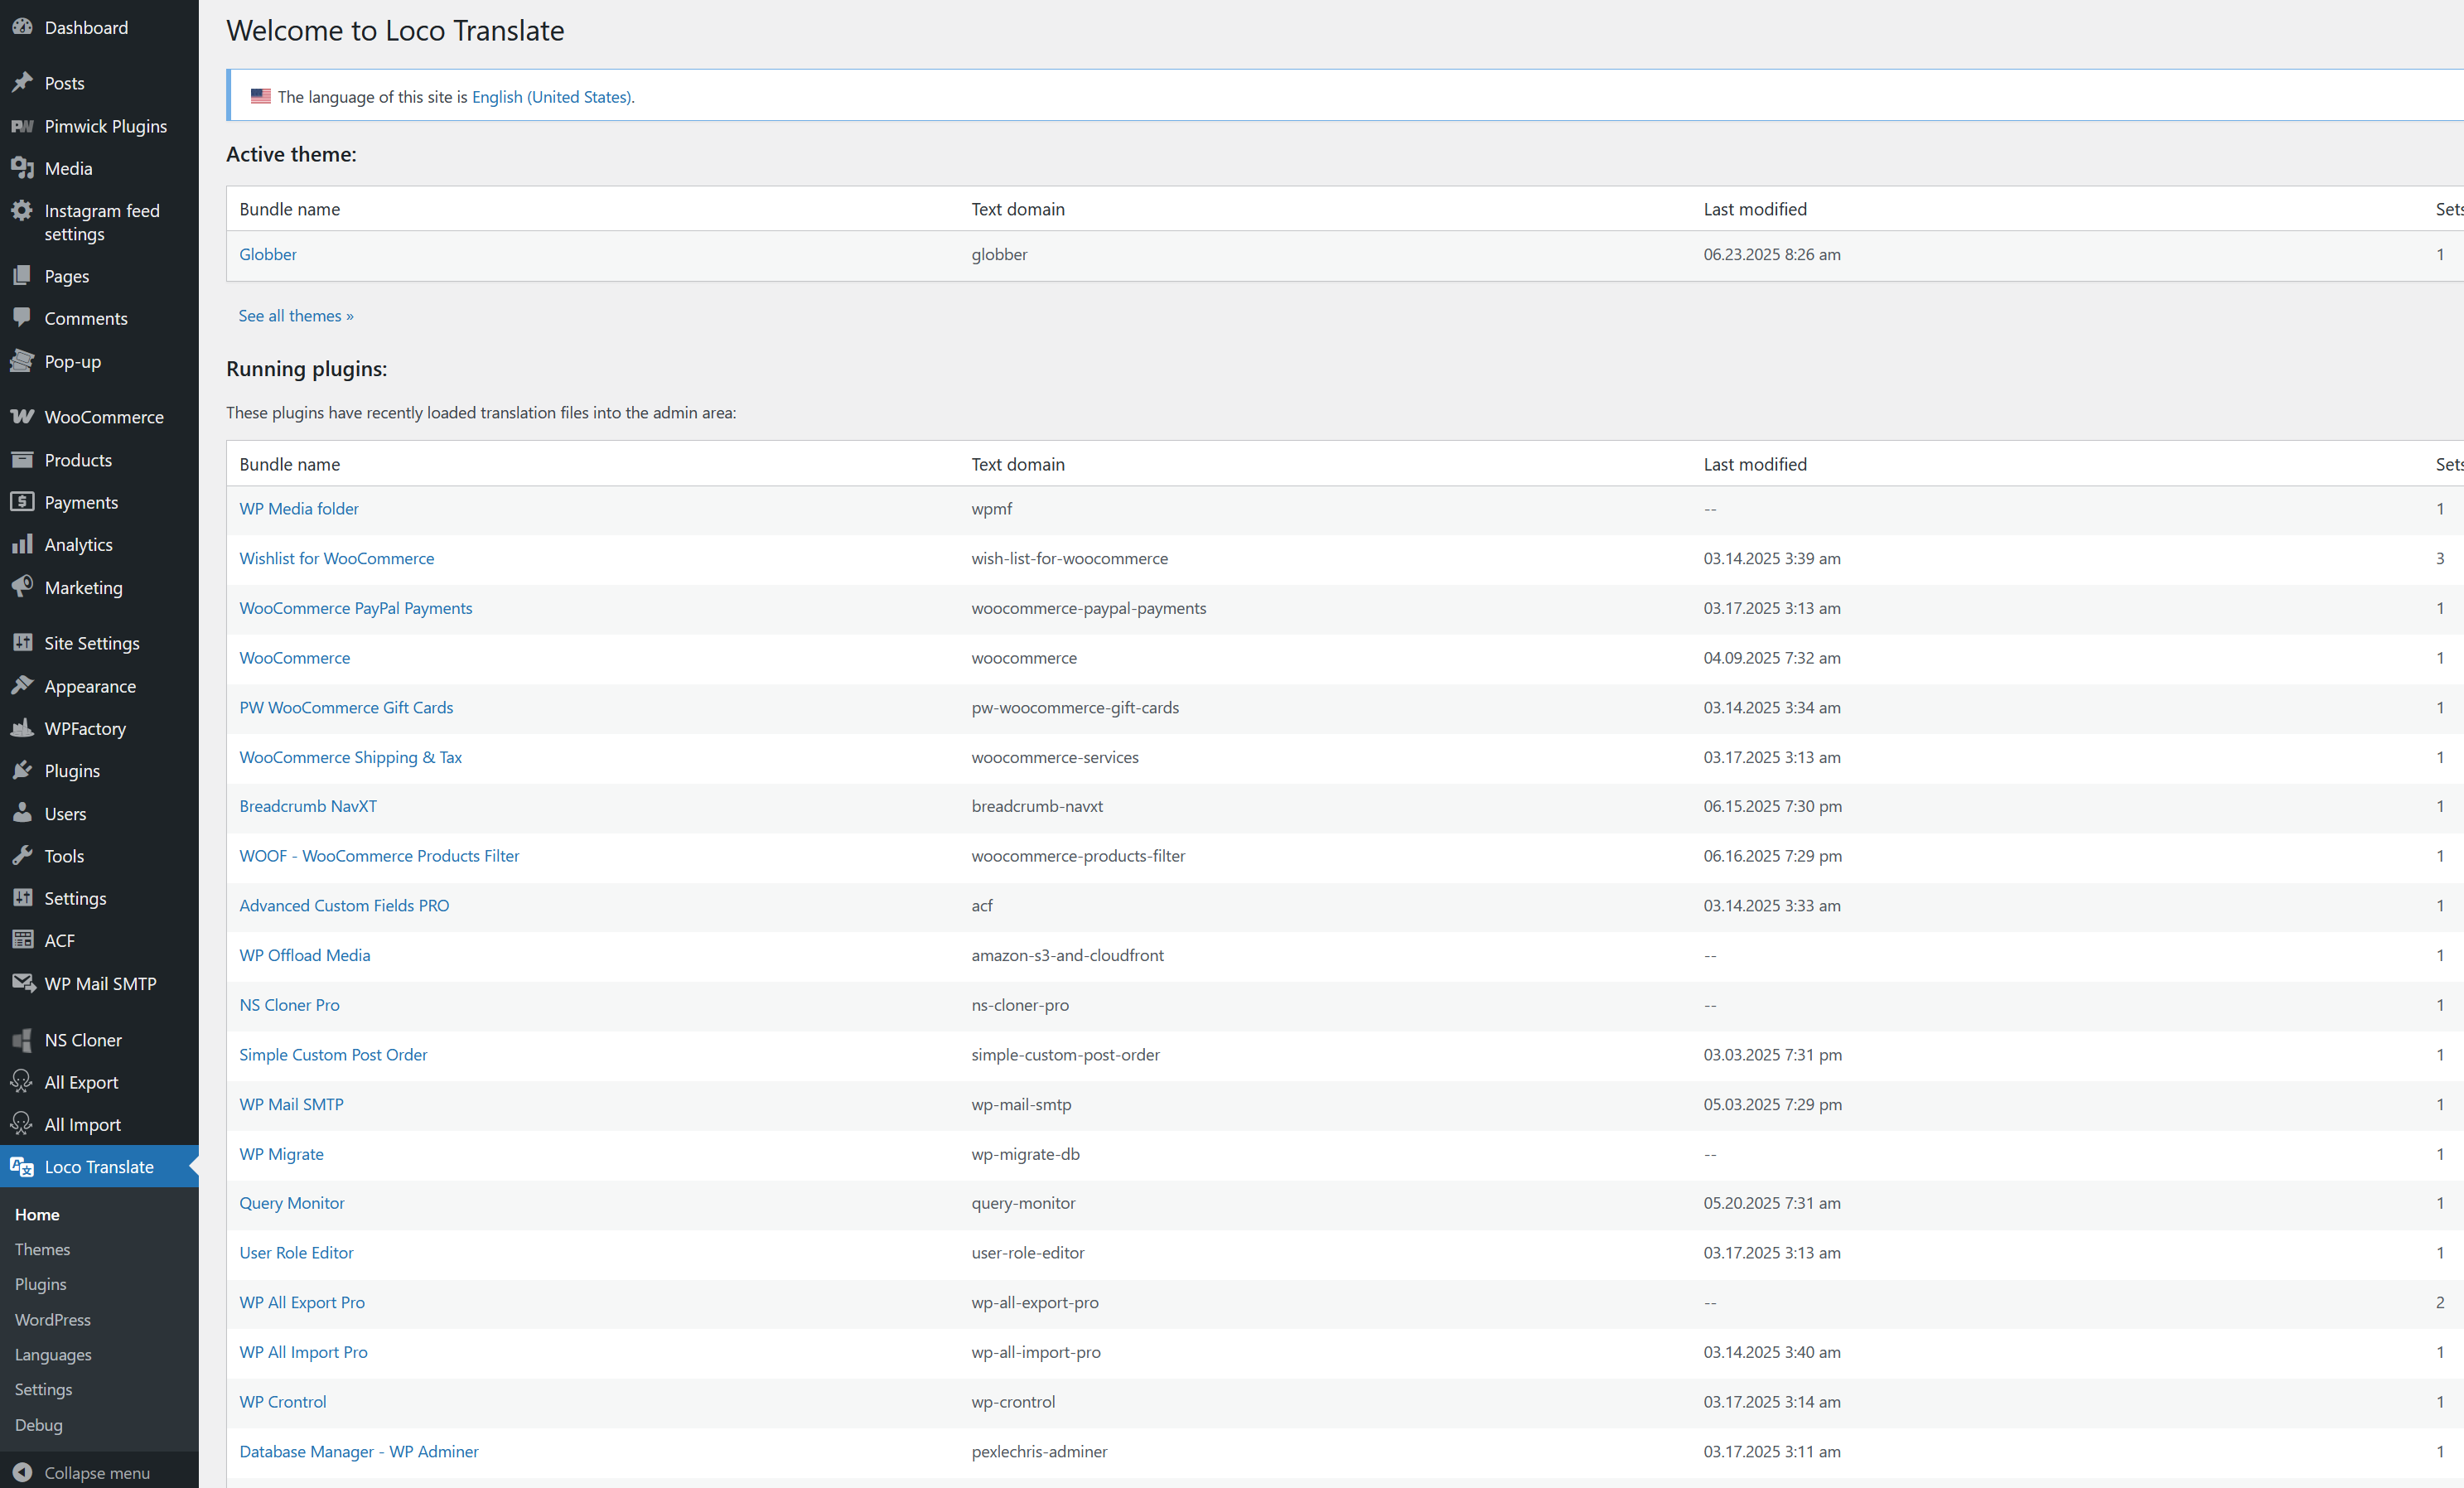Click the WooCommerce logo icon
Screen dimensions: 2464x1488
pos(22,417)
